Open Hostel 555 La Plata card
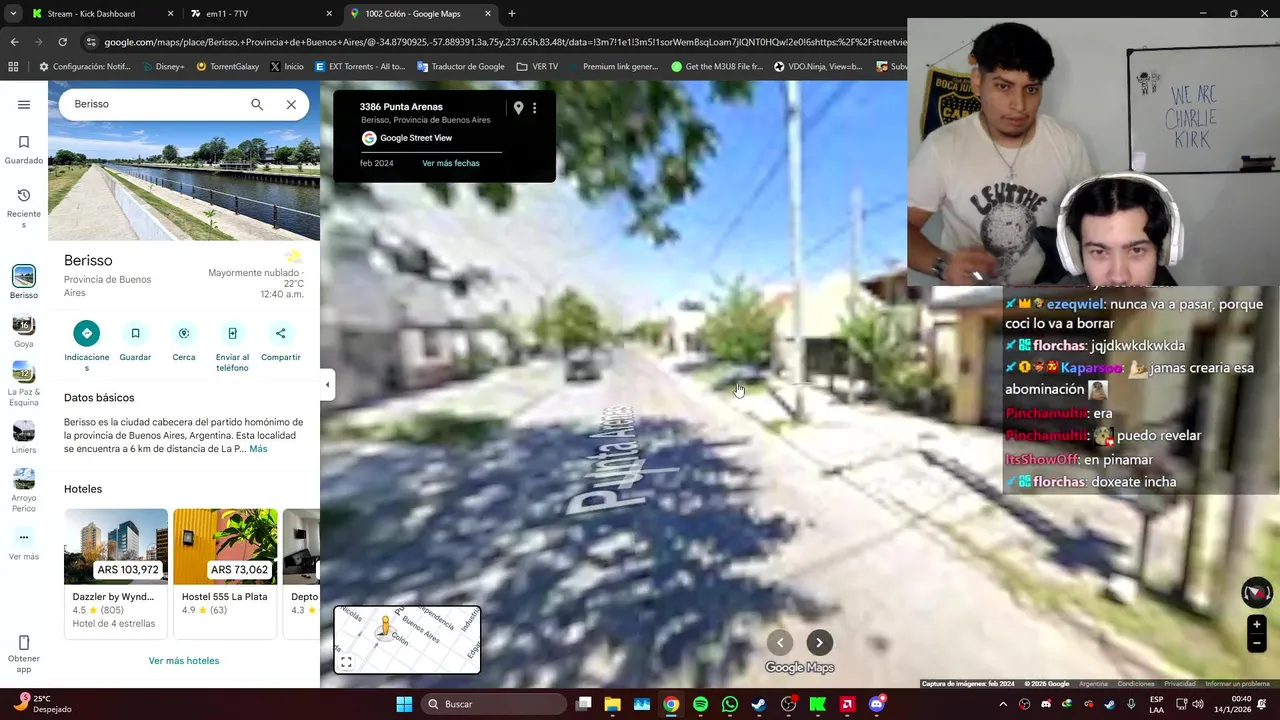The height and width of the screenshot is (720, 1280). 225,572
